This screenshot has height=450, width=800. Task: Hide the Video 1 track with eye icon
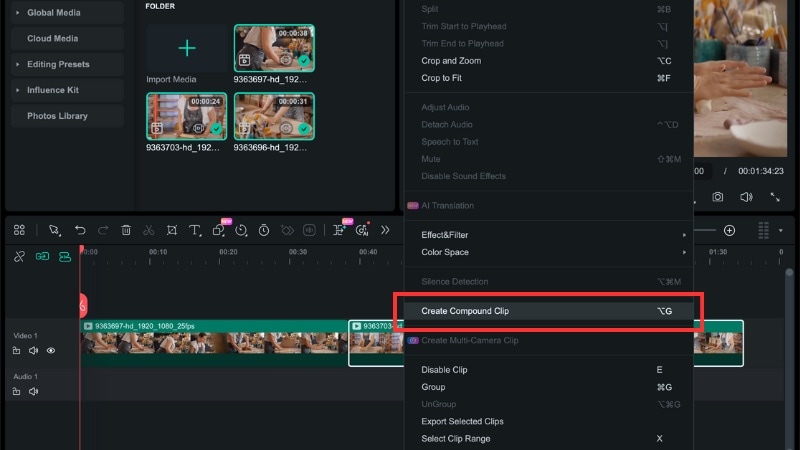coord(51,351)
